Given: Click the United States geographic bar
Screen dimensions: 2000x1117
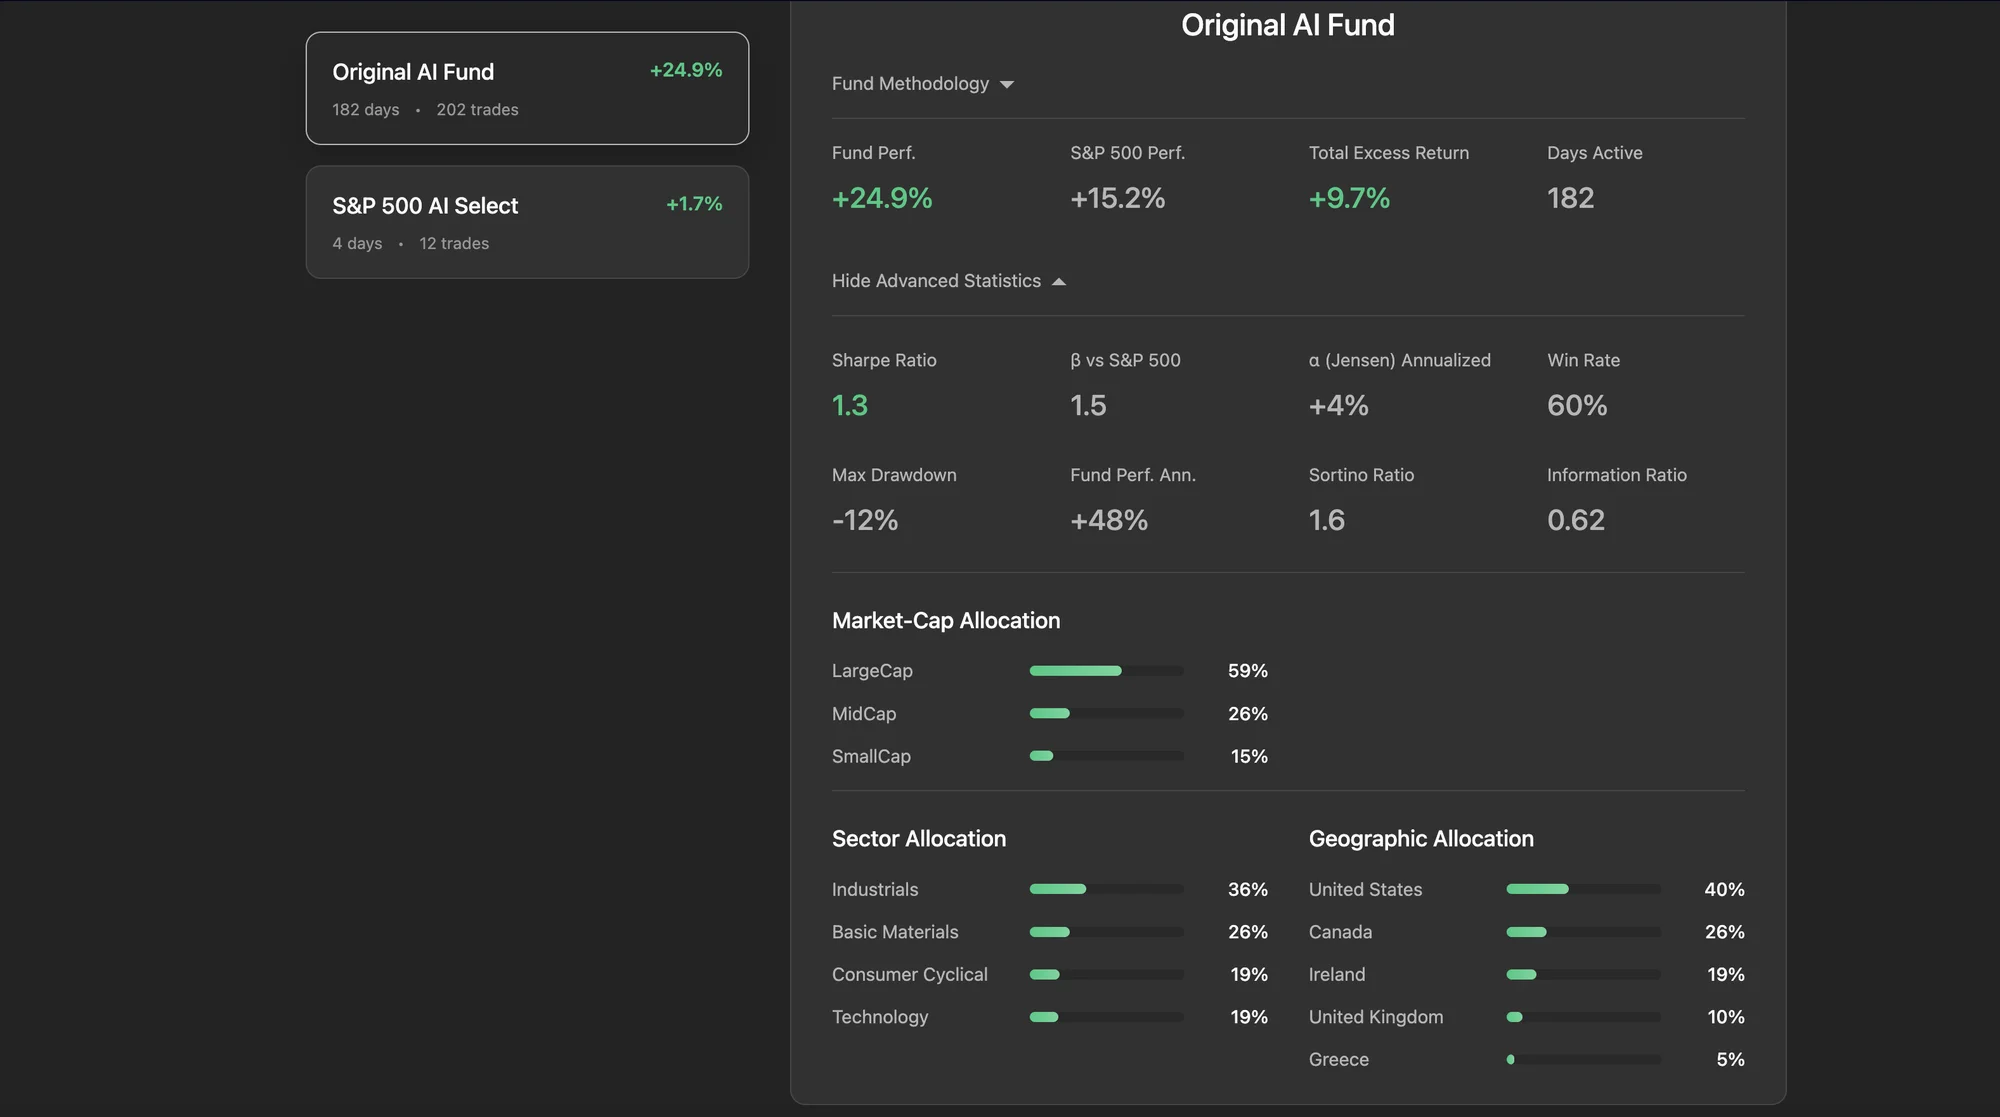Looking at the screenshot, I should pos(1583,888).
